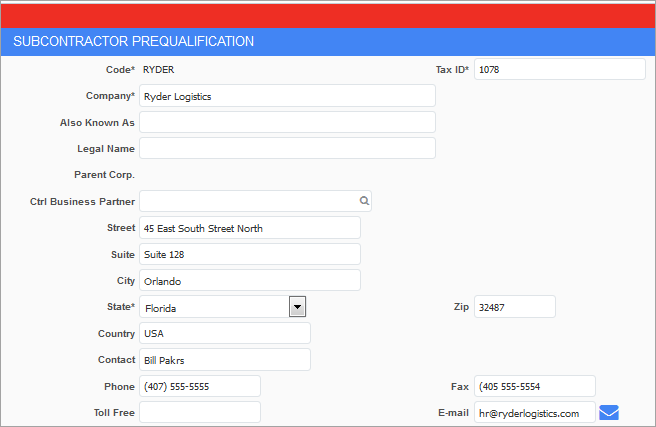Click the Ctrl Business Partner search icon
Viewport: 656px width, 427px height.
point(364,201)
